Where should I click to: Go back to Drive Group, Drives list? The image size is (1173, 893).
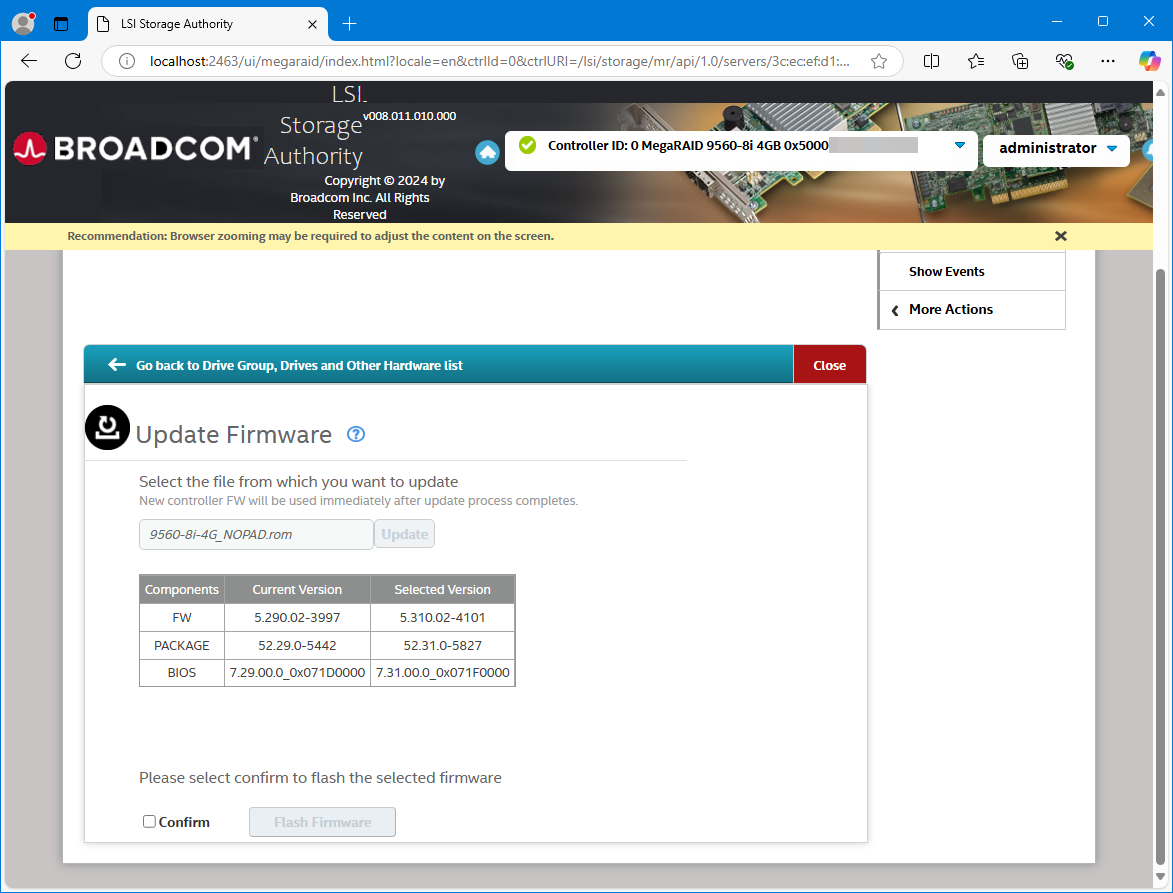[x=299, y=365]
